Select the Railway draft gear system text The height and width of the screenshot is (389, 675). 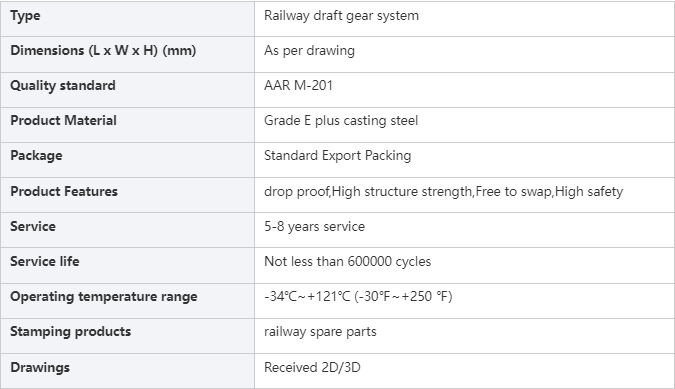point(341,16)
